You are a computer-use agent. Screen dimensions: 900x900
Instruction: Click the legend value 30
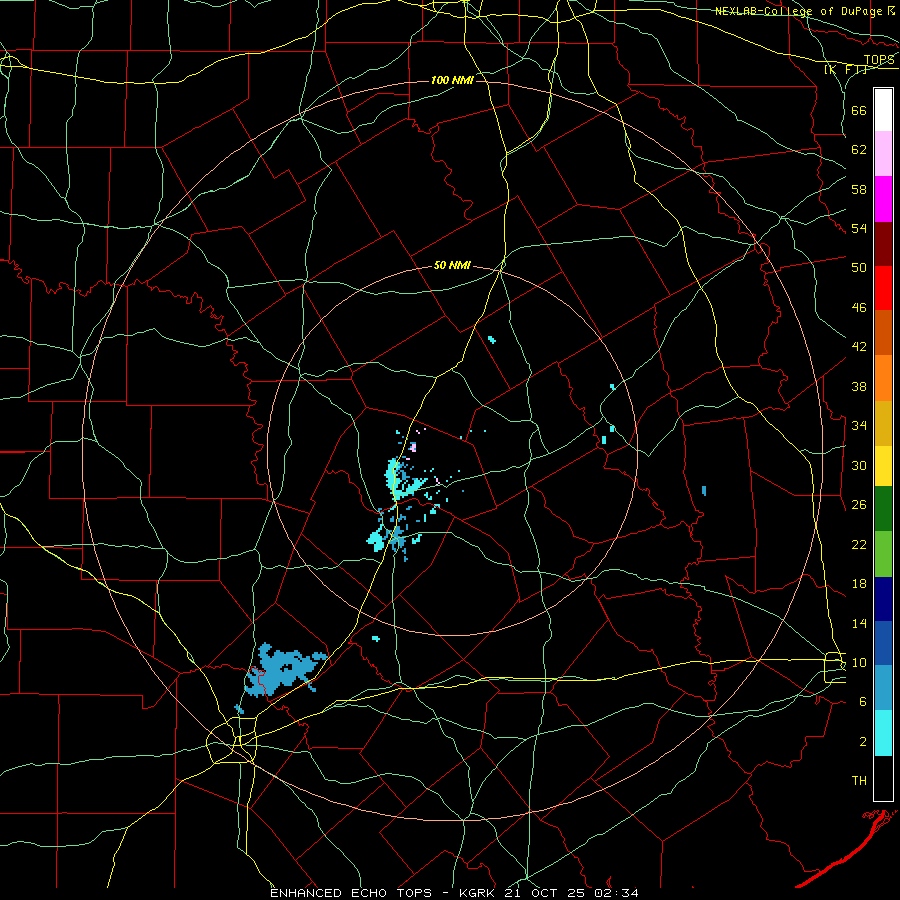pyautogui.click(x=859, y=465)
